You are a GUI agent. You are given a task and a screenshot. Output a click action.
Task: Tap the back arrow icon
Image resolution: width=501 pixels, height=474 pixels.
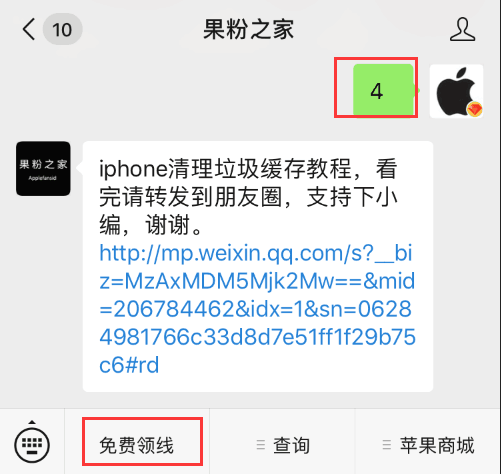(x=29, y=29)
